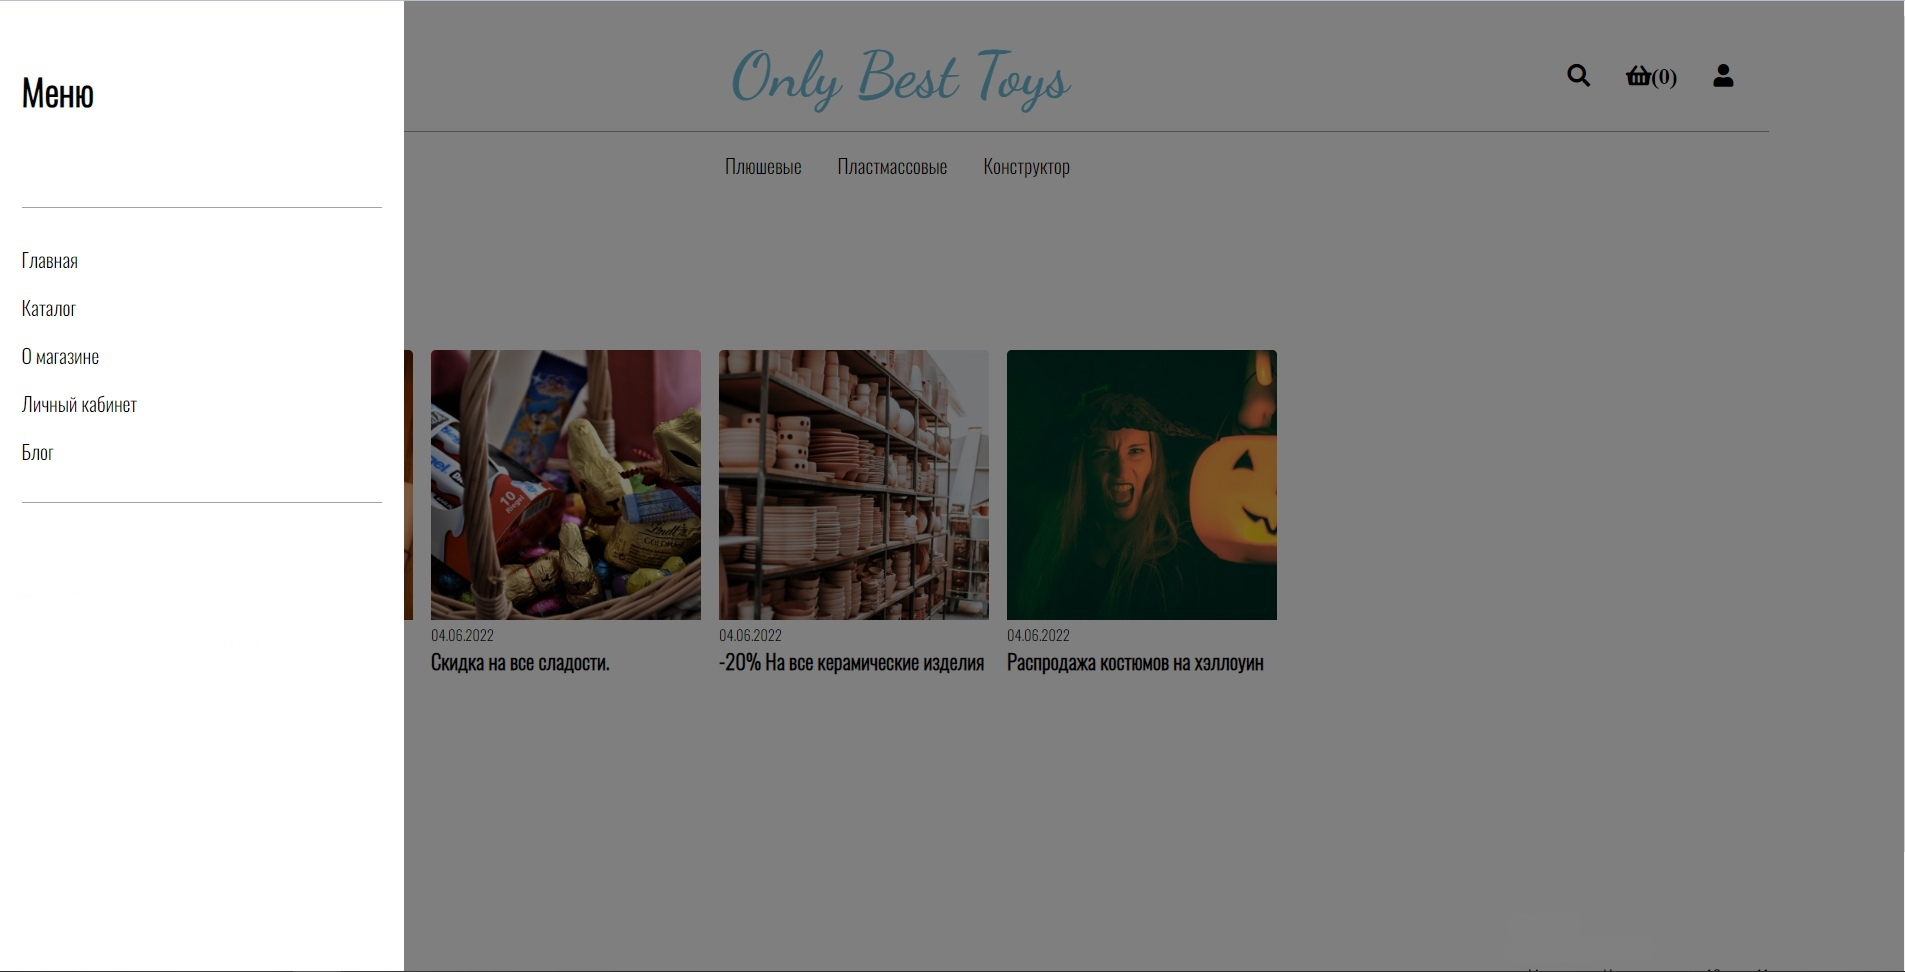The width and height of the screenshot is (1905, 972).
Task: Select the Плюшевые category
Action: point(763,167)
